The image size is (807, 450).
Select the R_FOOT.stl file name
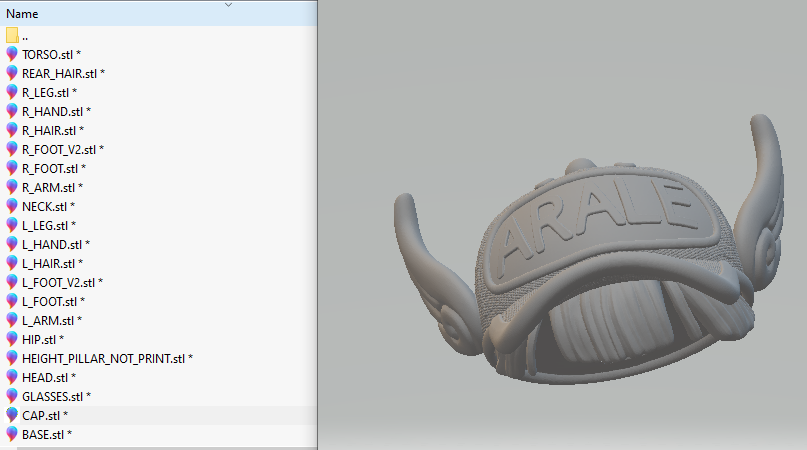(x=54, y=169)
